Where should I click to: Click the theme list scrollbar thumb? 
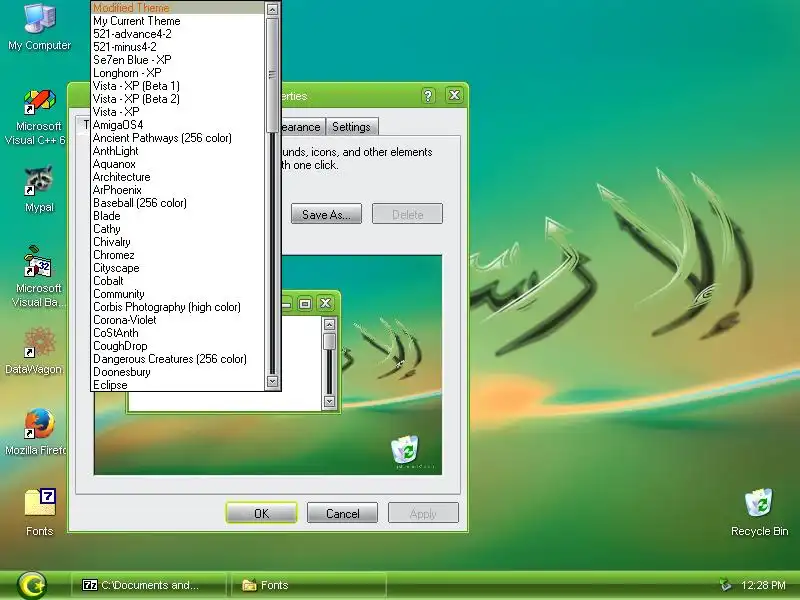pos(272,75)
